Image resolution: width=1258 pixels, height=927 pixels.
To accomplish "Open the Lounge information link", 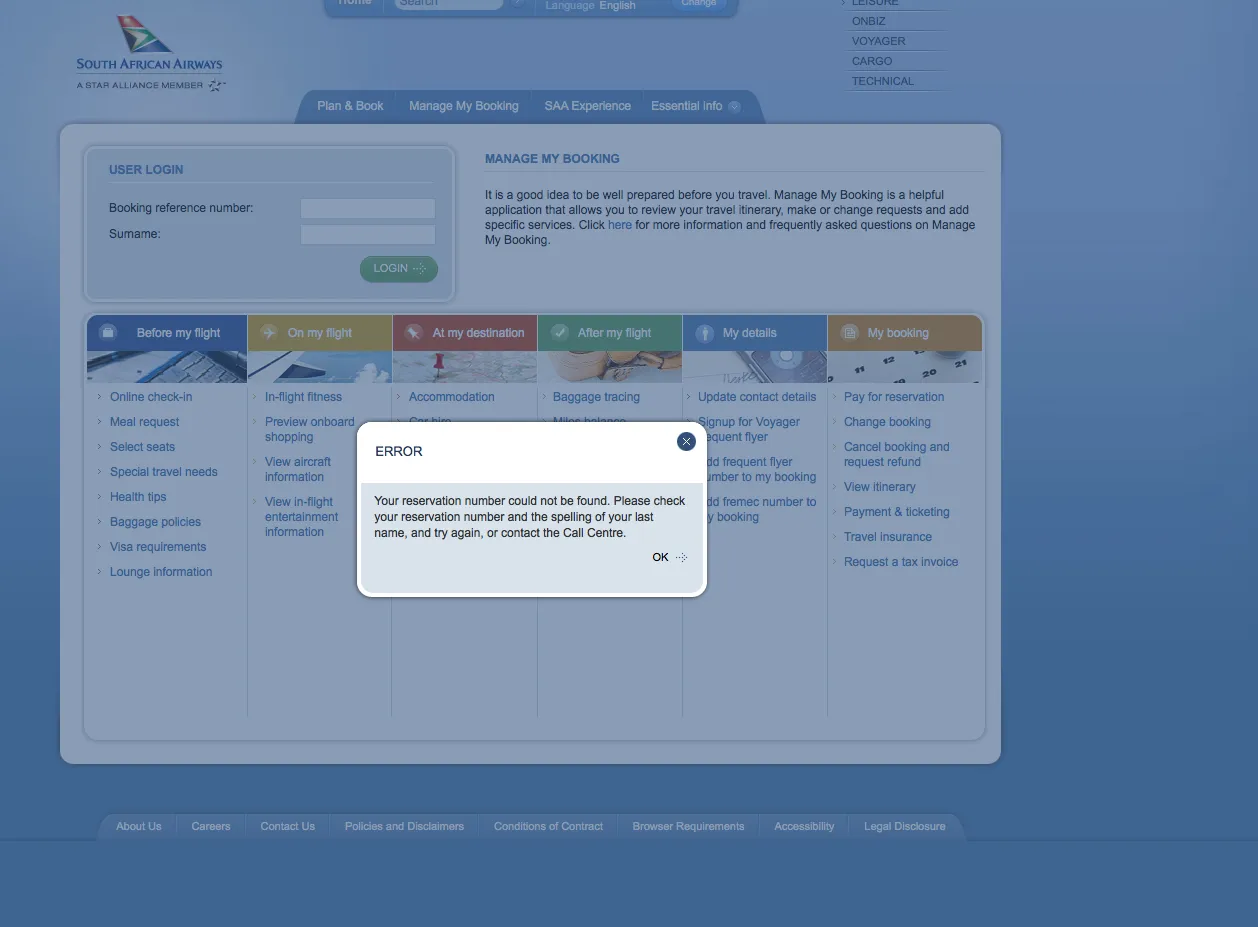I will point(161,572).
